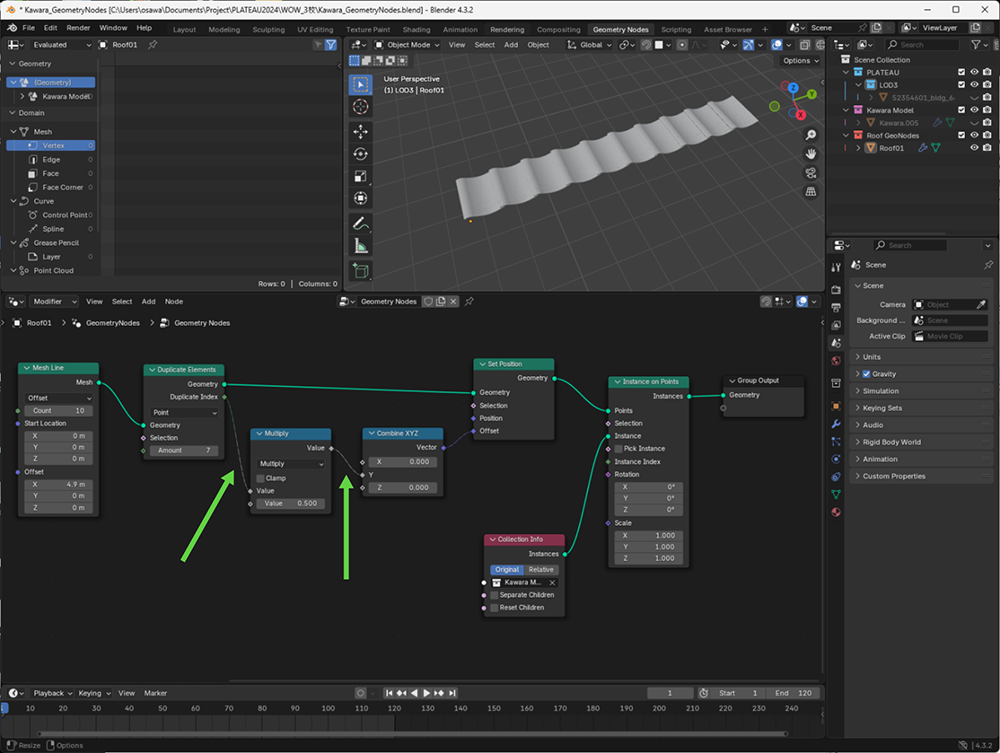Screen dimensions: 1000x753
Task: Select the Move tool in viewport toolbar
Action: 361,132
